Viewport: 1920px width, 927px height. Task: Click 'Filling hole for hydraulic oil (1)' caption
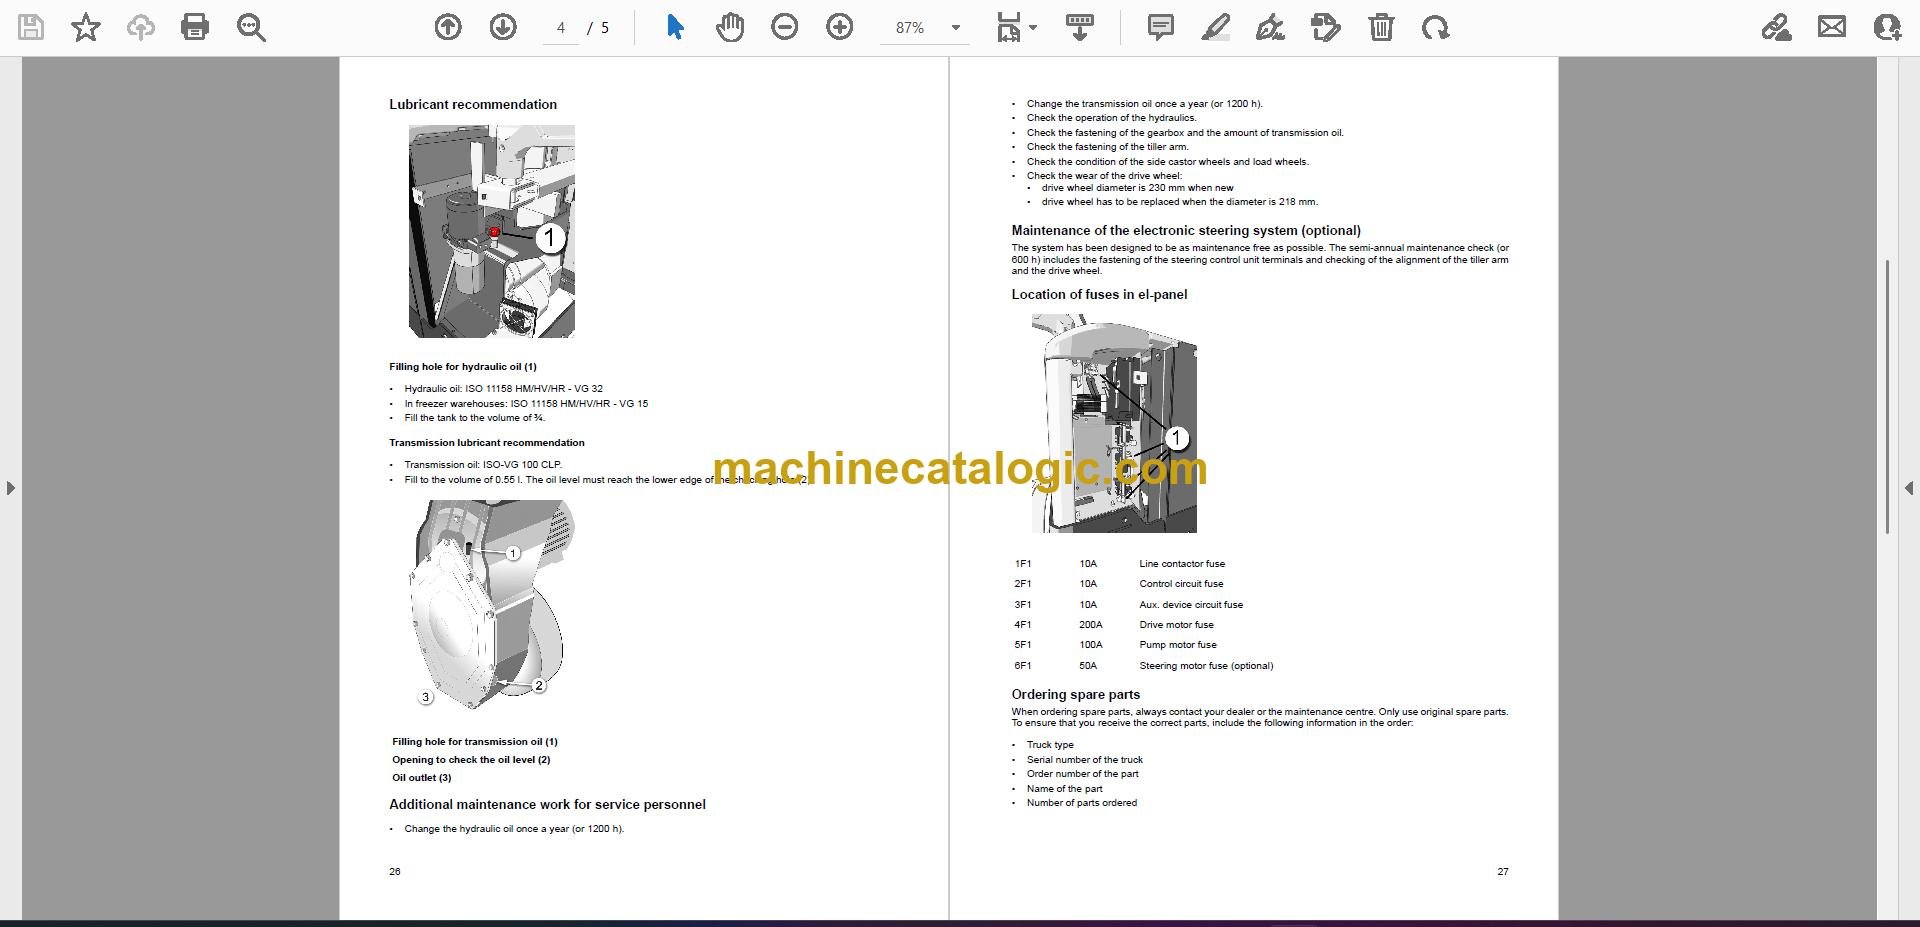point(463,367)
